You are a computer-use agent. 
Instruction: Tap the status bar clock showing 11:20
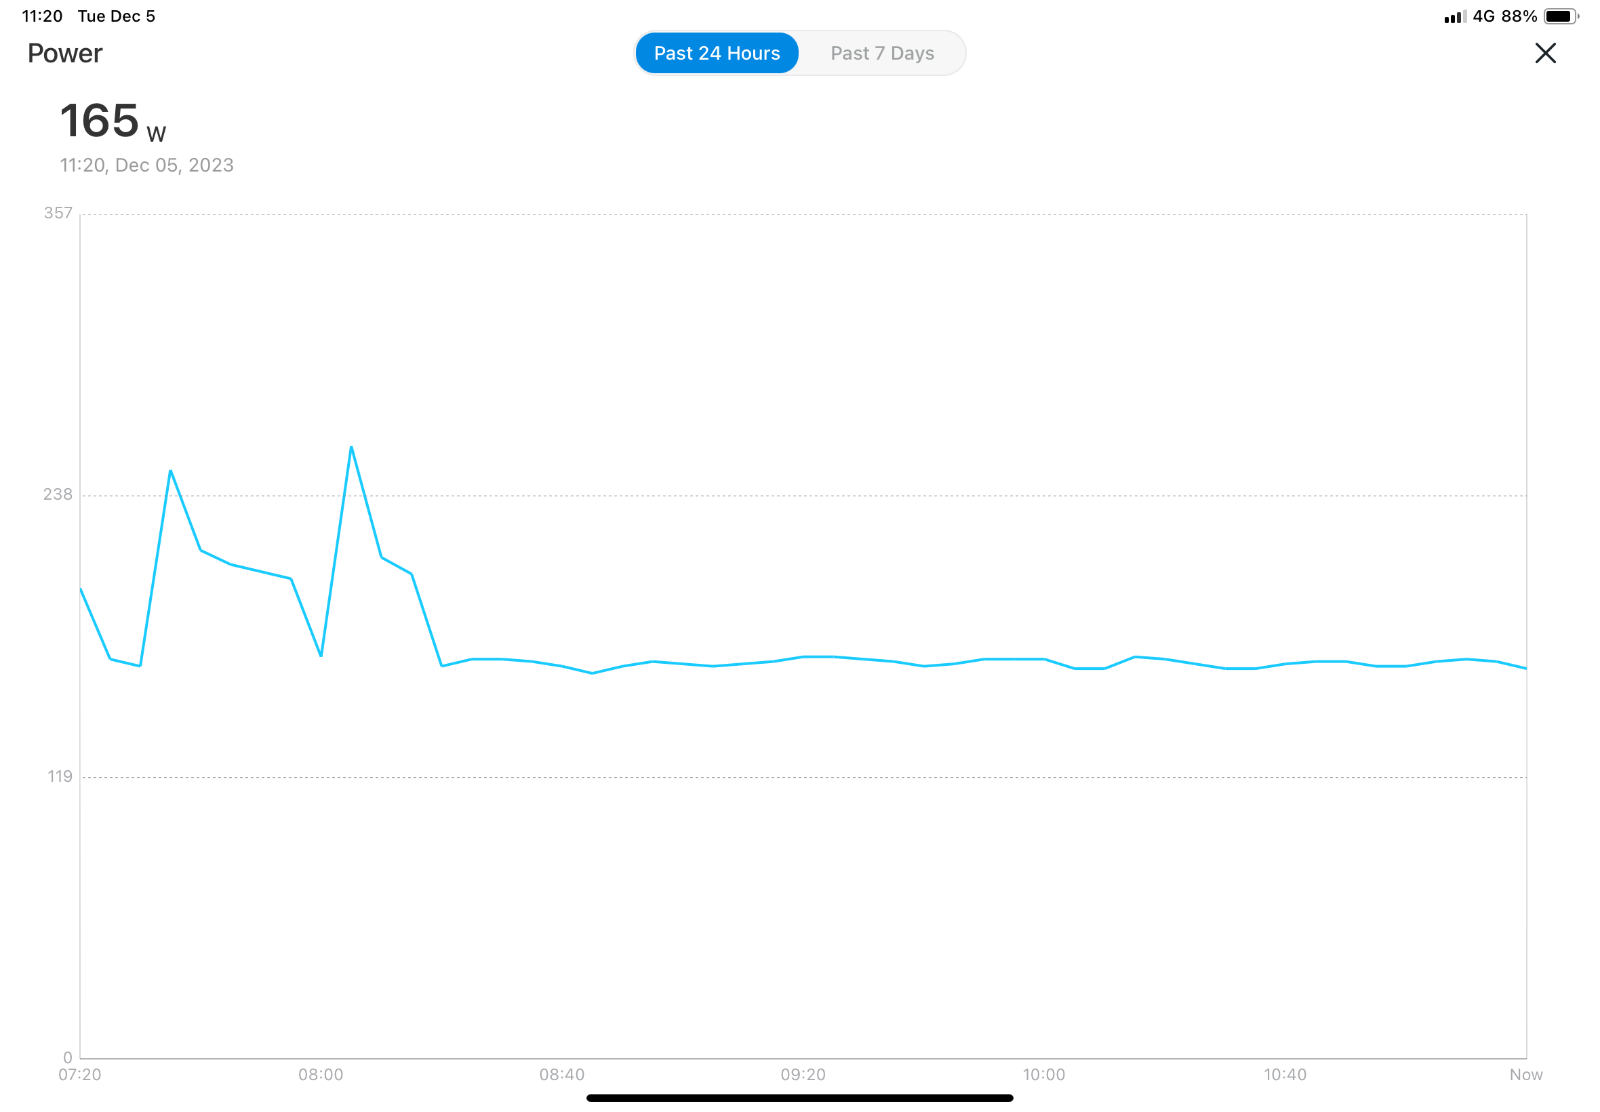(x=42, y=16)
